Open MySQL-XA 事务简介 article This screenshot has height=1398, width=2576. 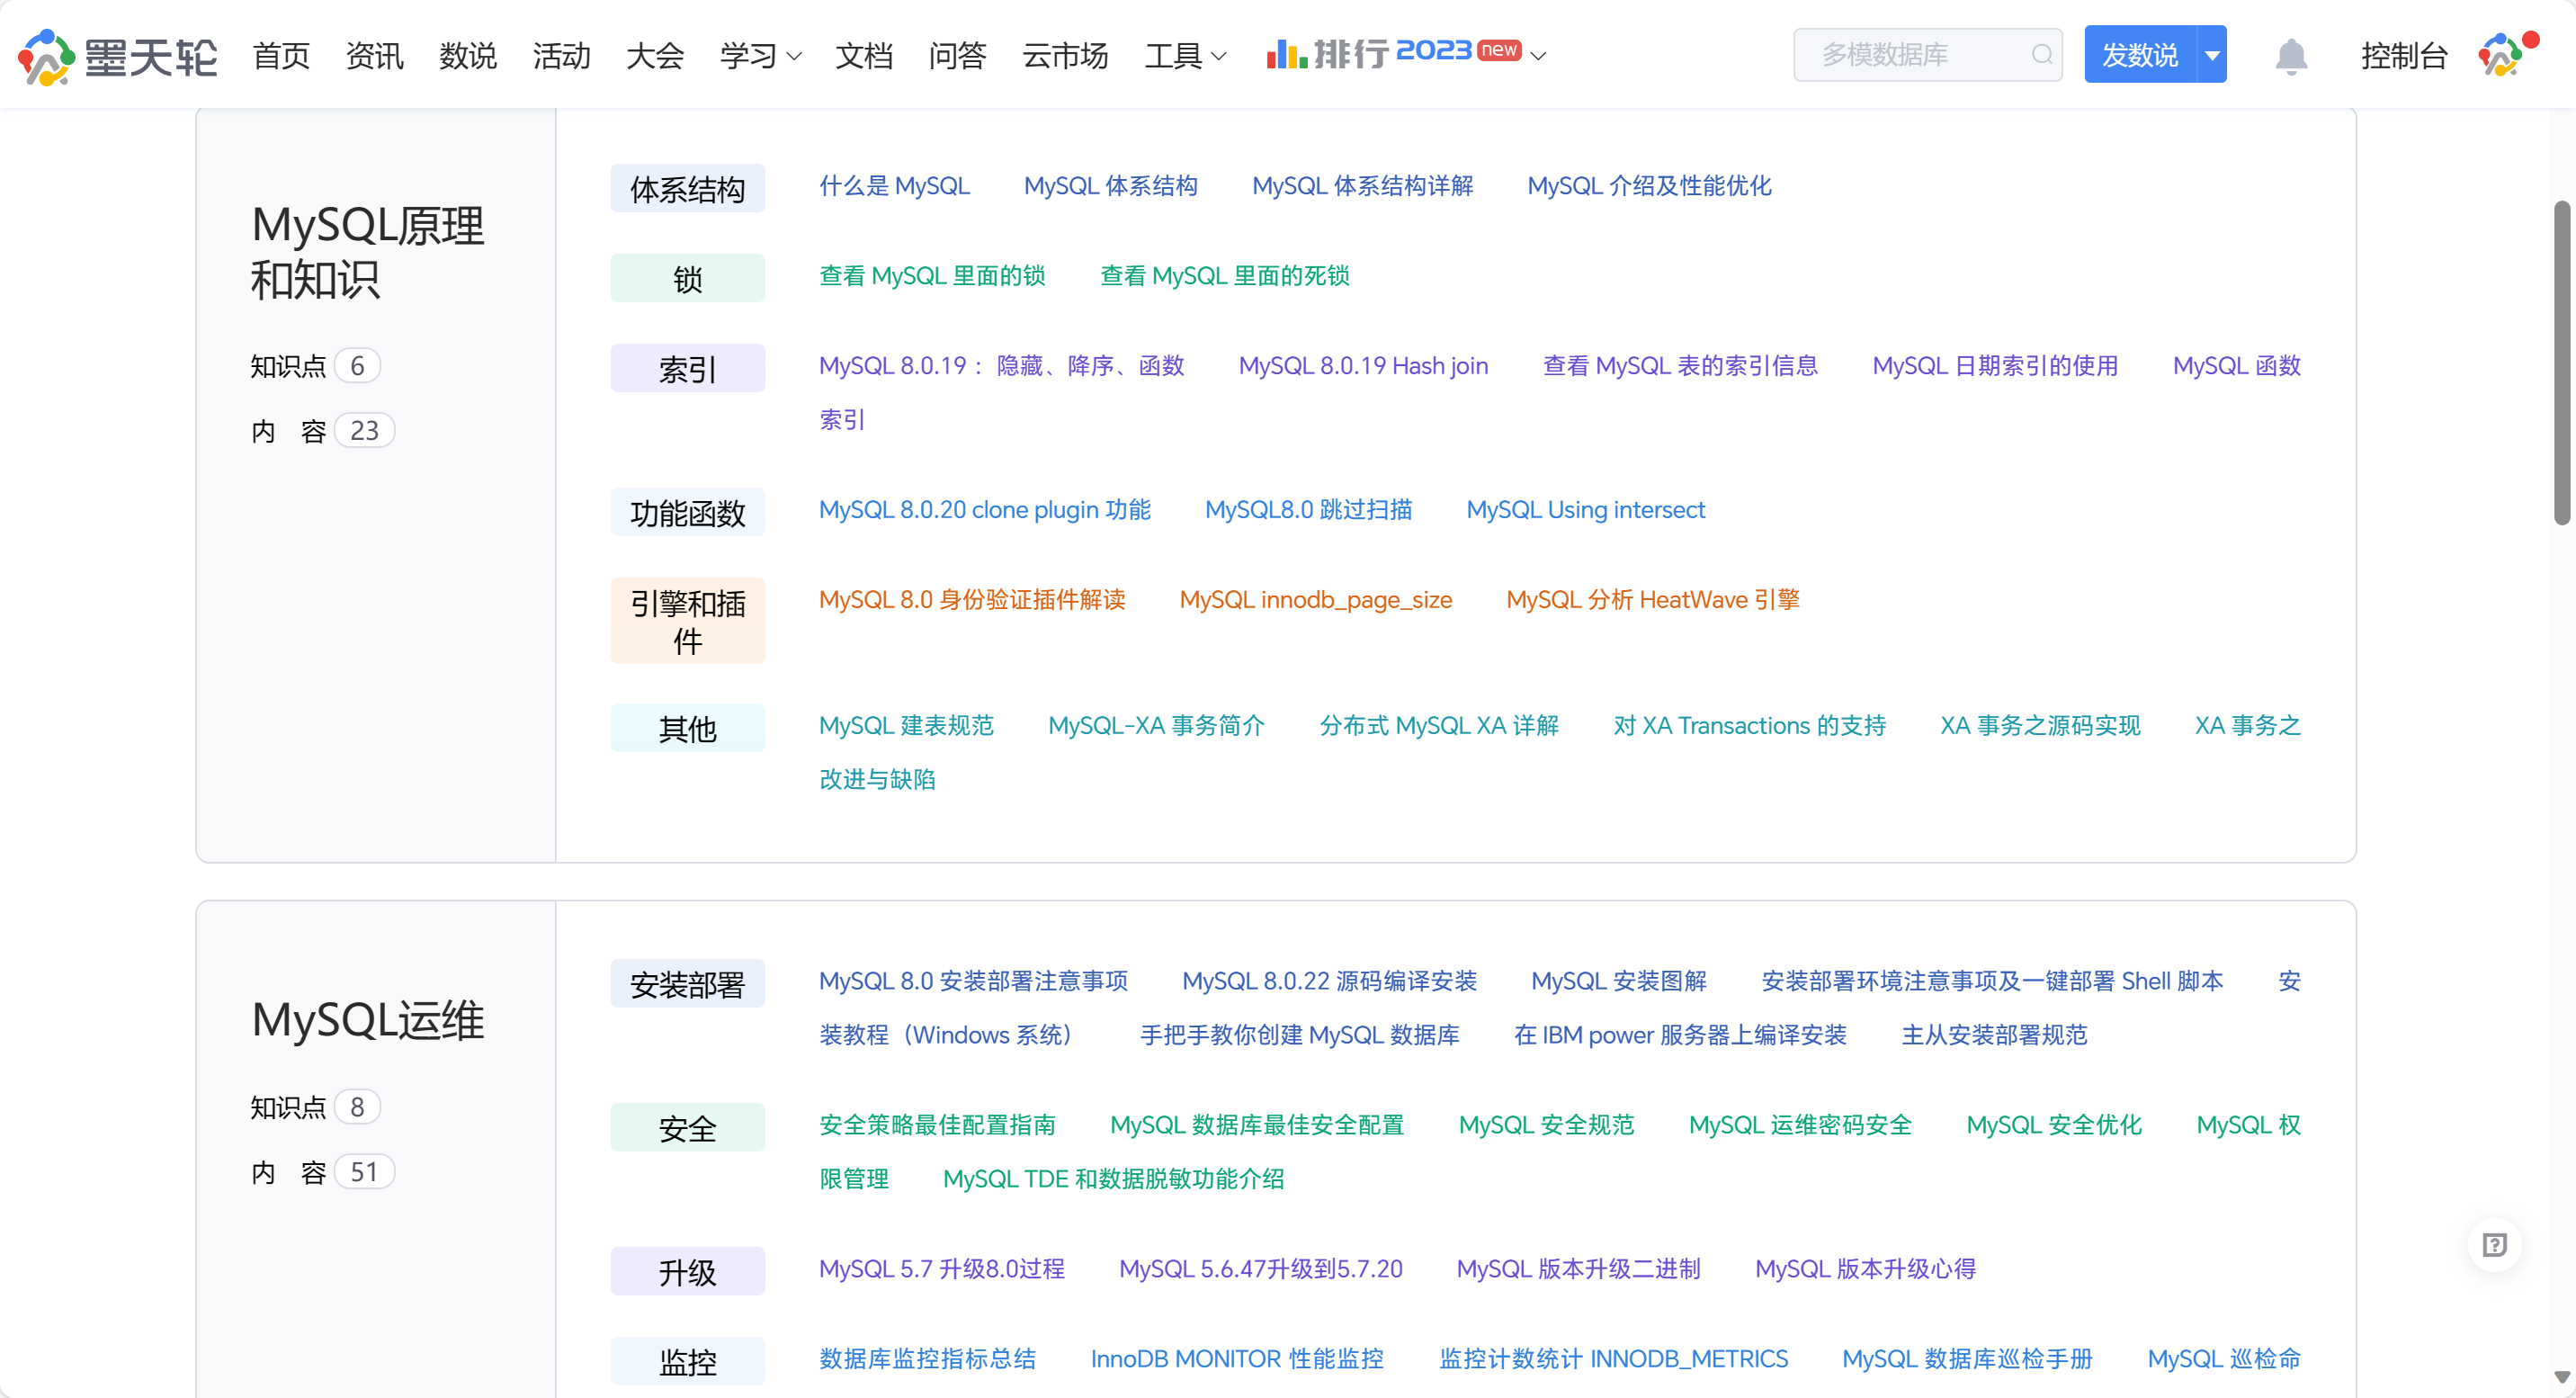(1157, 726)
